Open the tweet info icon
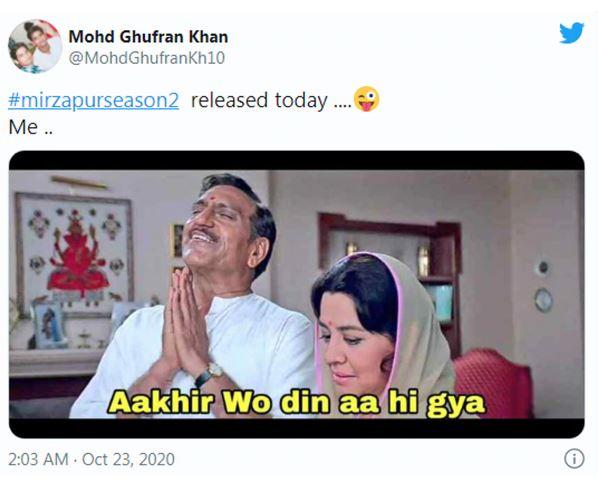 coord(574,459)
